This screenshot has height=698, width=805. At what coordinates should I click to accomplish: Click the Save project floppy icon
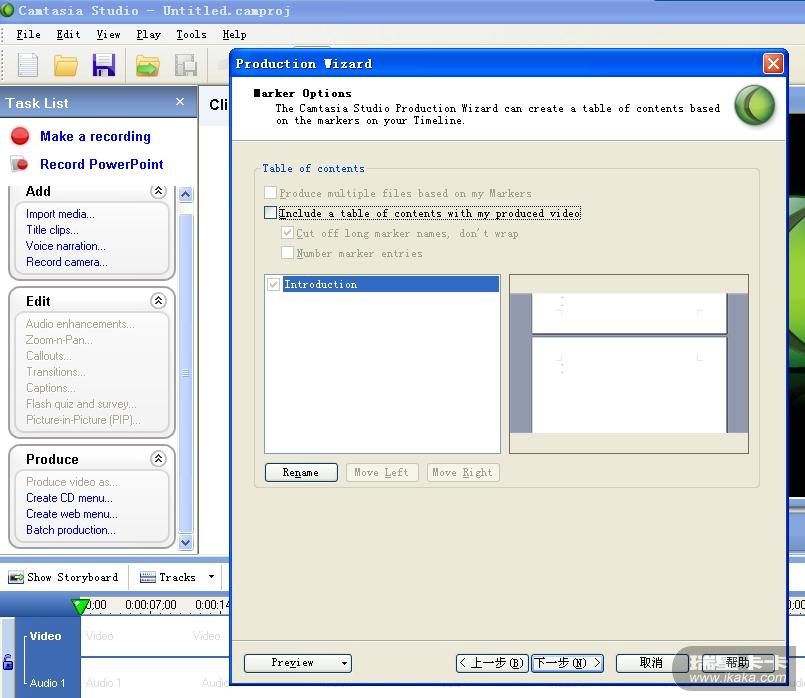(104, 65)
